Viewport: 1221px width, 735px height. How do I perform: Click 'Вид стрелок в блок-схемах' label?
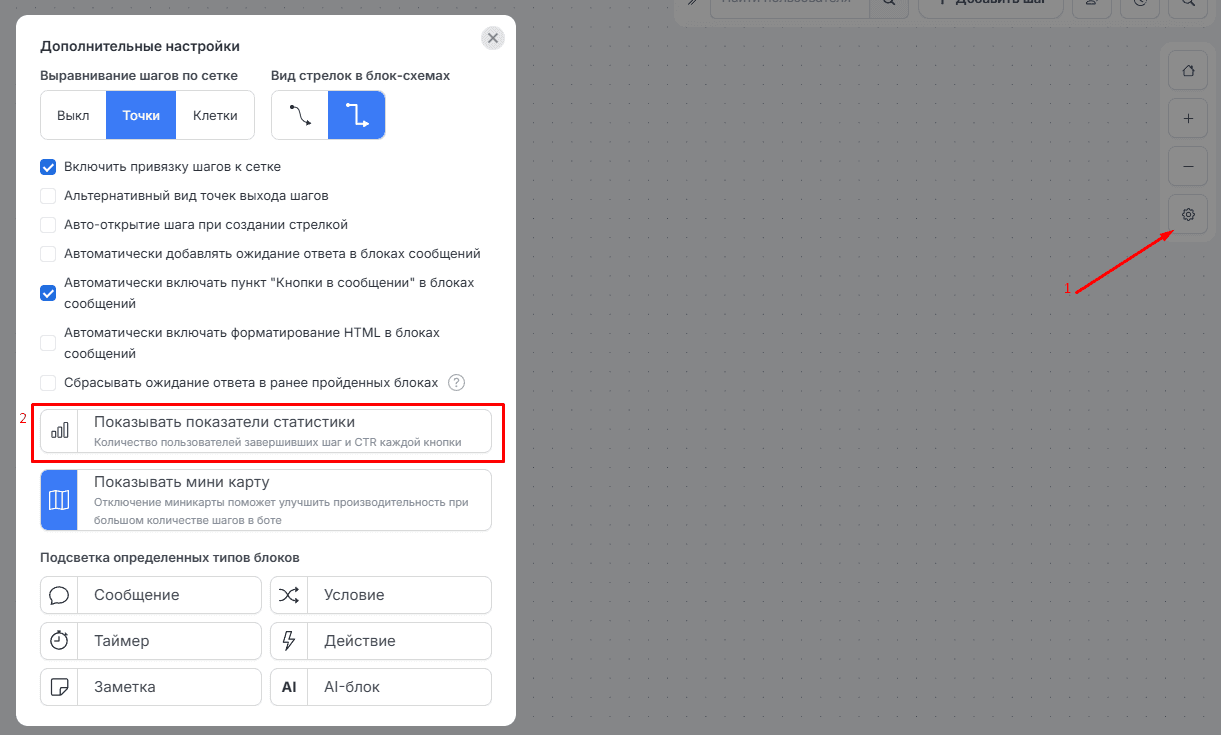pyautogui.click(x=361, y=75)
